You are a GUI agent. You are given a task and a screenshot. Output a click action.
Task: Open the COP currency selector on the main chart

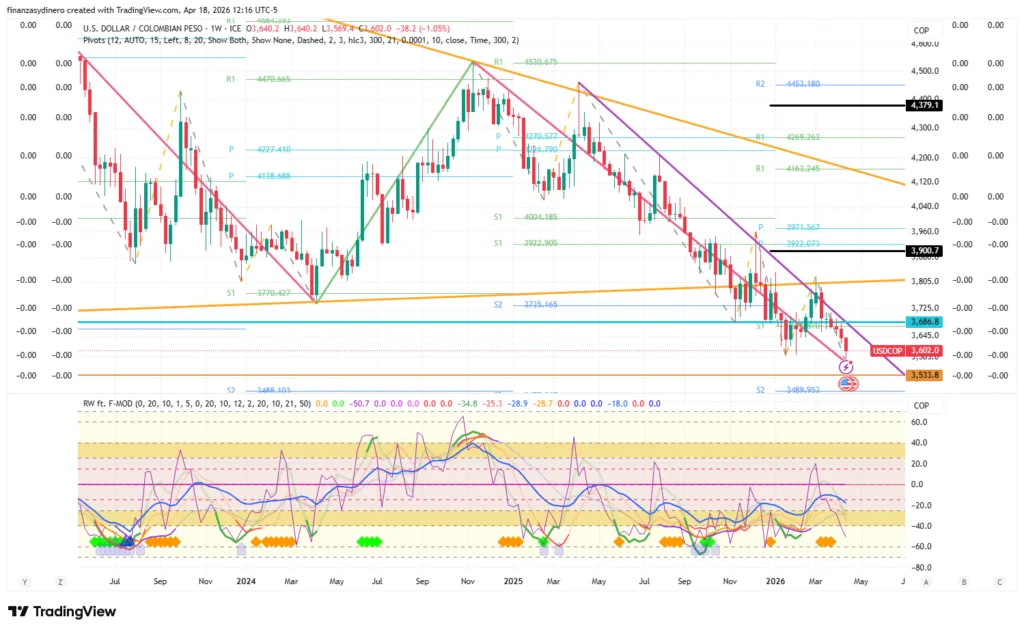(921, 30)
